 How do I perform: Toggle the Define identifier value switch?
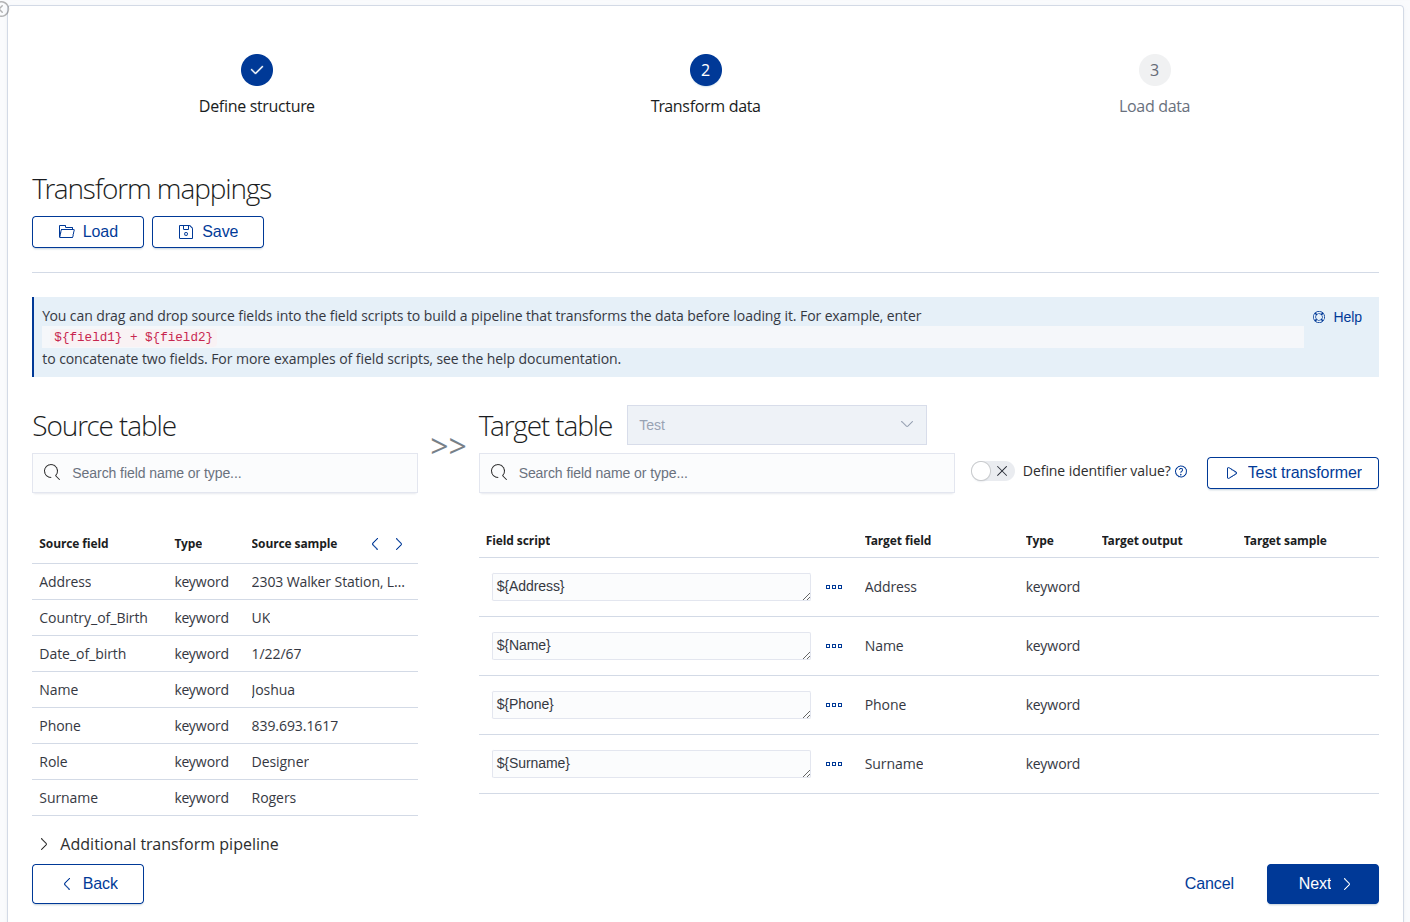click(x=992, y=471)
